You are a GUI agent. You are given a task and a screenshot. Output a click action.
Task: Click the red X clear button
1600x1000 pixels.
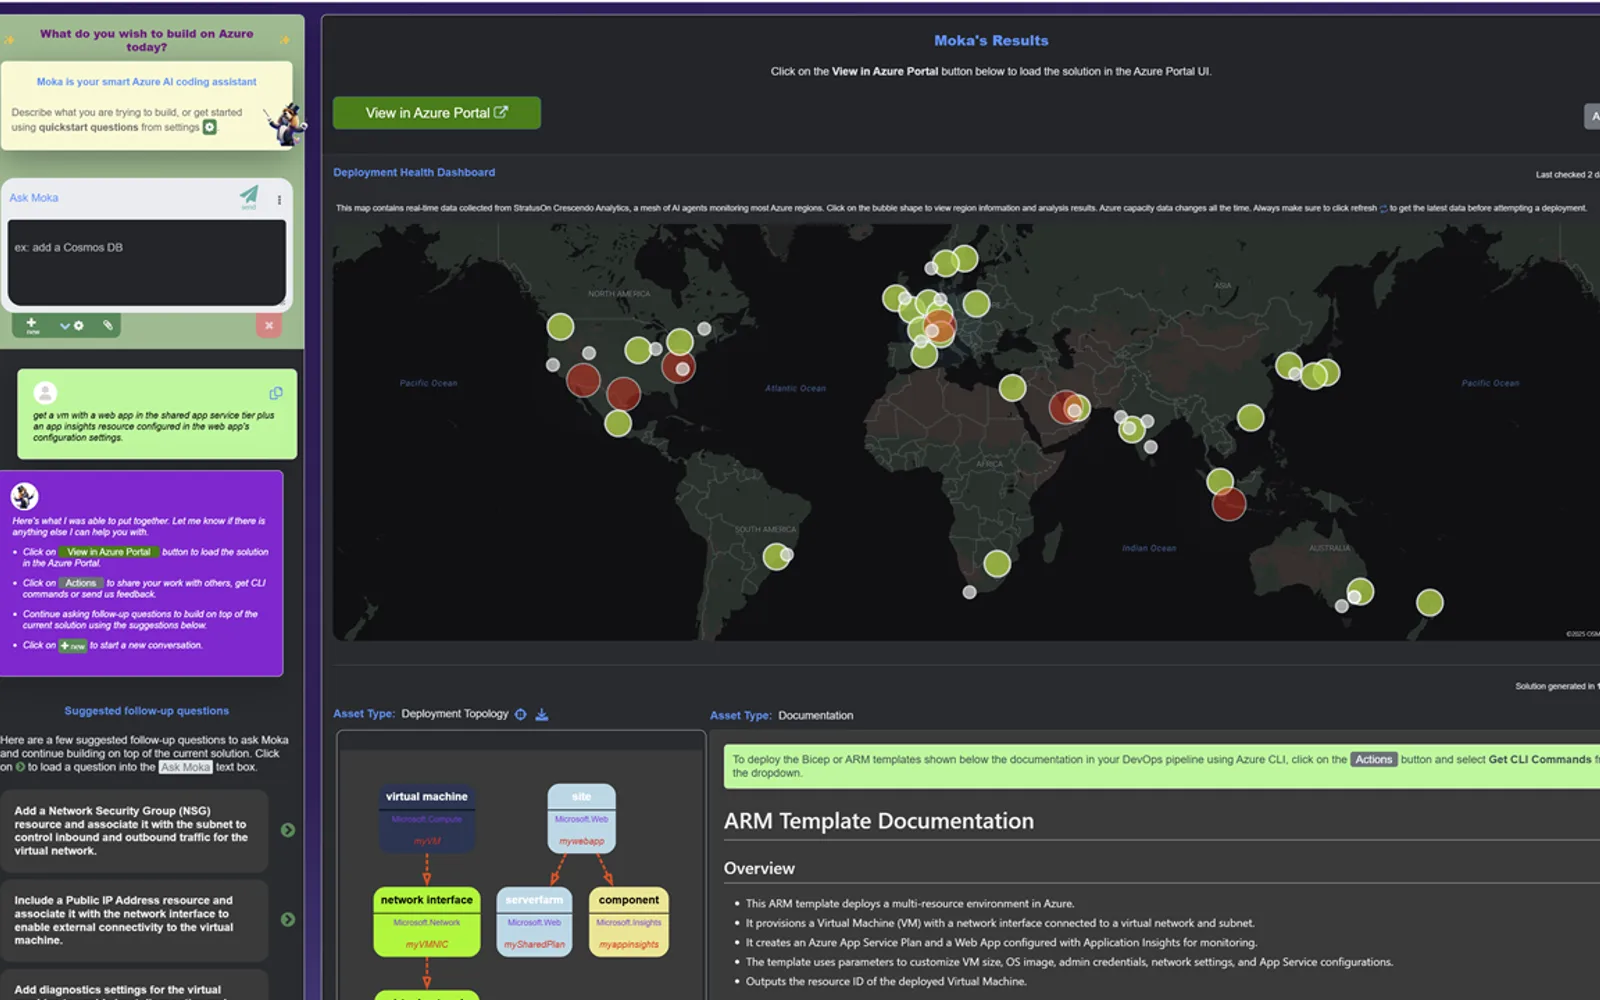268,325
